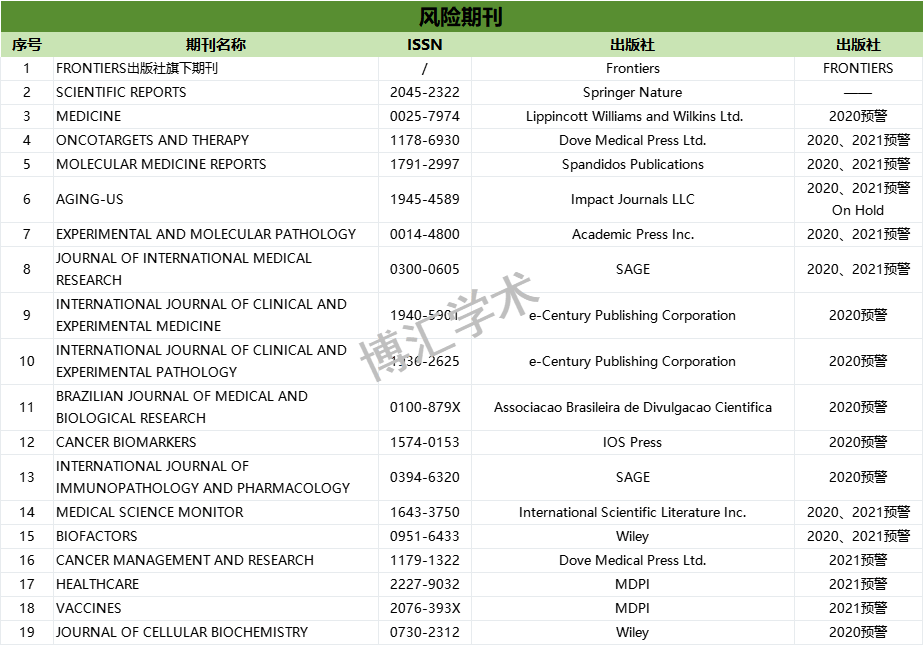Click the FRONTIERS cell in last column

[858, 68]
